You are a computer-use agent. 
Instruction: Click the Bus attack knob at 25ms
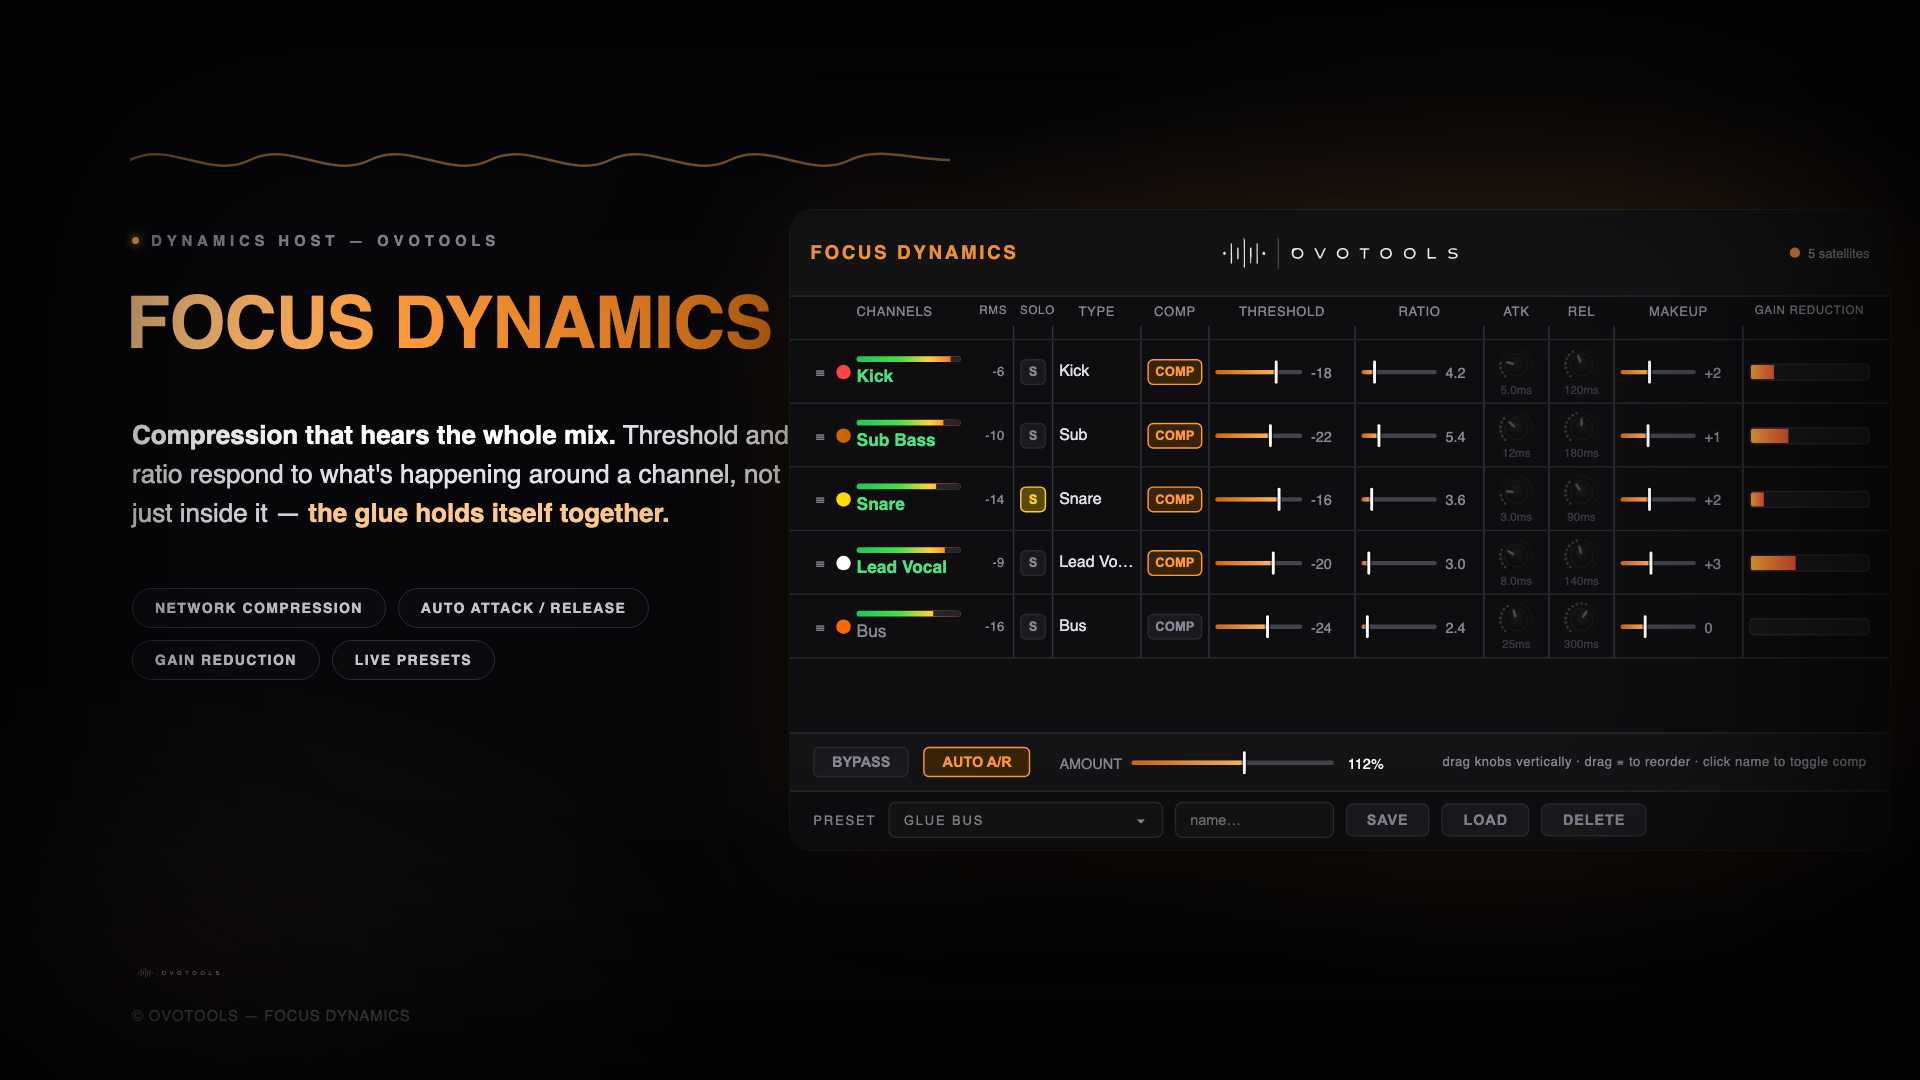[1515, 620]
